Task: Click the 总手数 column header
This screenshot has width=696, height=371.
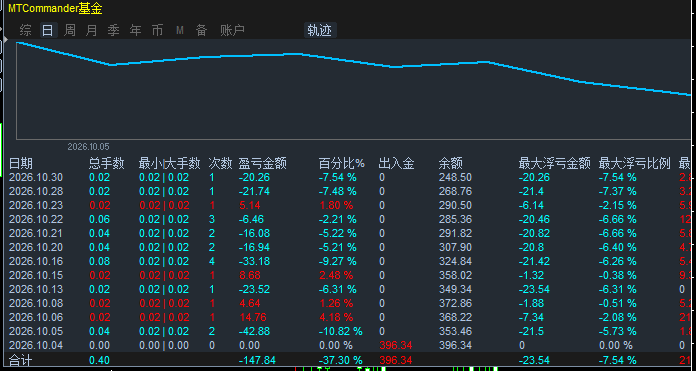Action: coord(107,163)
